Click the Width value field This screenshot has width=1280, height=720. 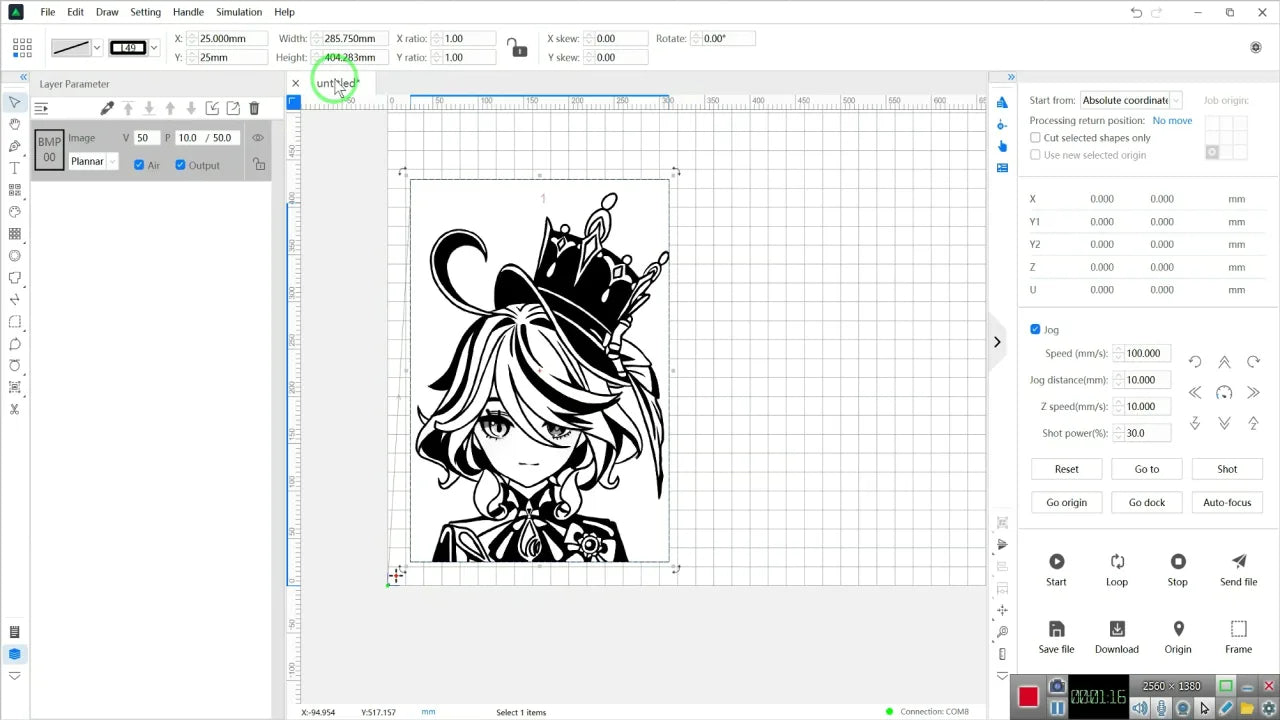[x=354, y=38]
